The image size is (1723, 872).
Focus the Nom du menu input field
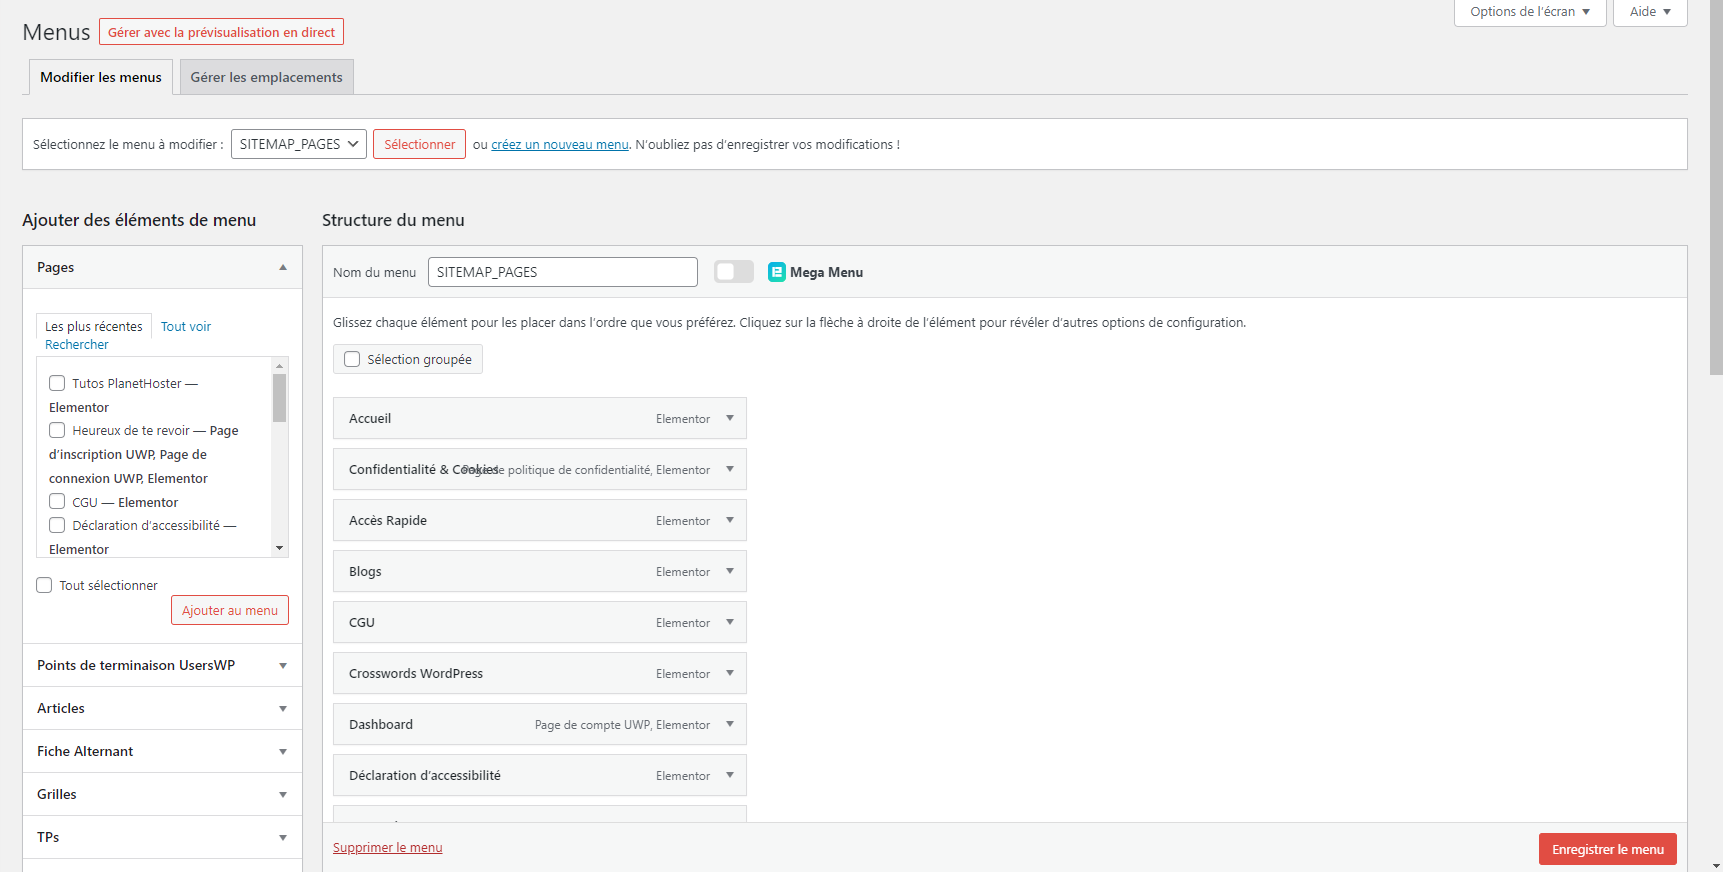[x=563, y=272]
